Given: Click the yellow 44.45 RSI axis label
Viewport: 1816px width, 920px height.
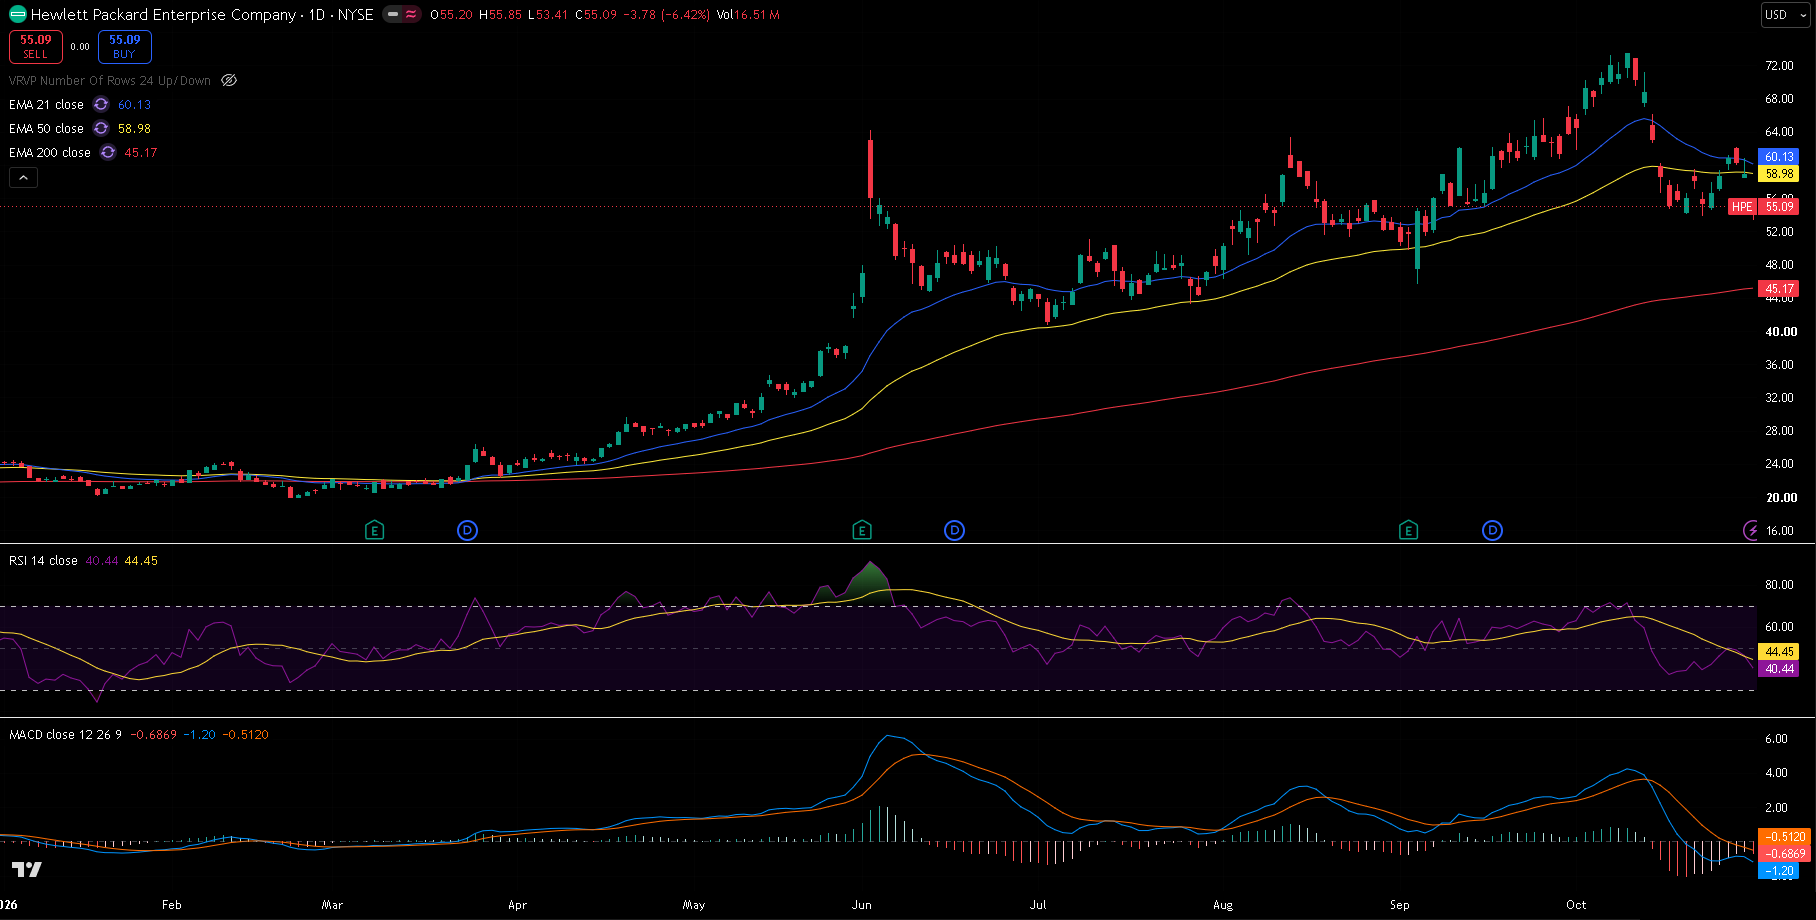Looking at the screenshot, I should pos(1779,651).
